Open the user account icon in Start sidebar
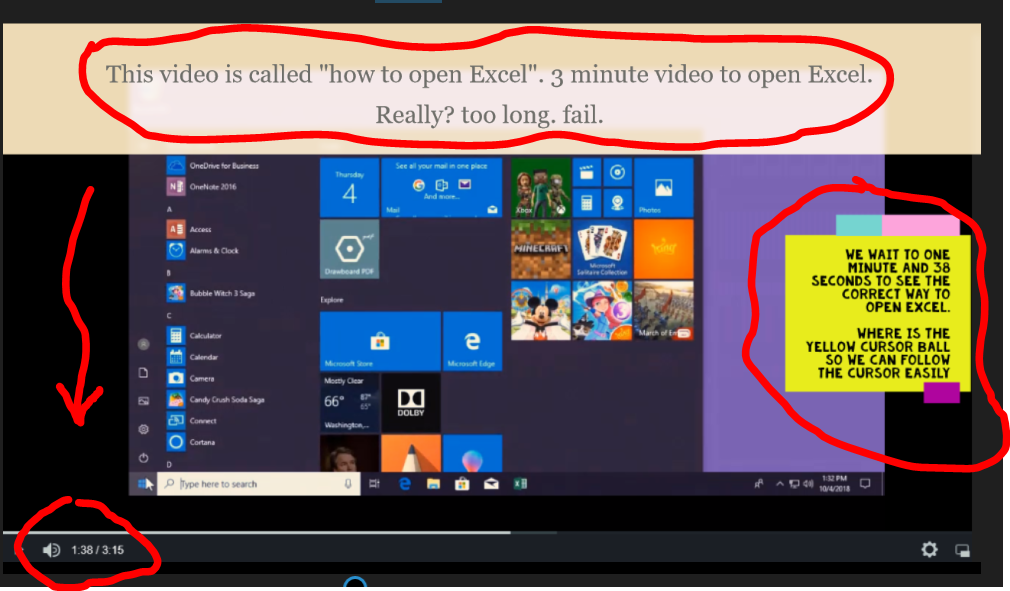 click(x=144, y=344)
